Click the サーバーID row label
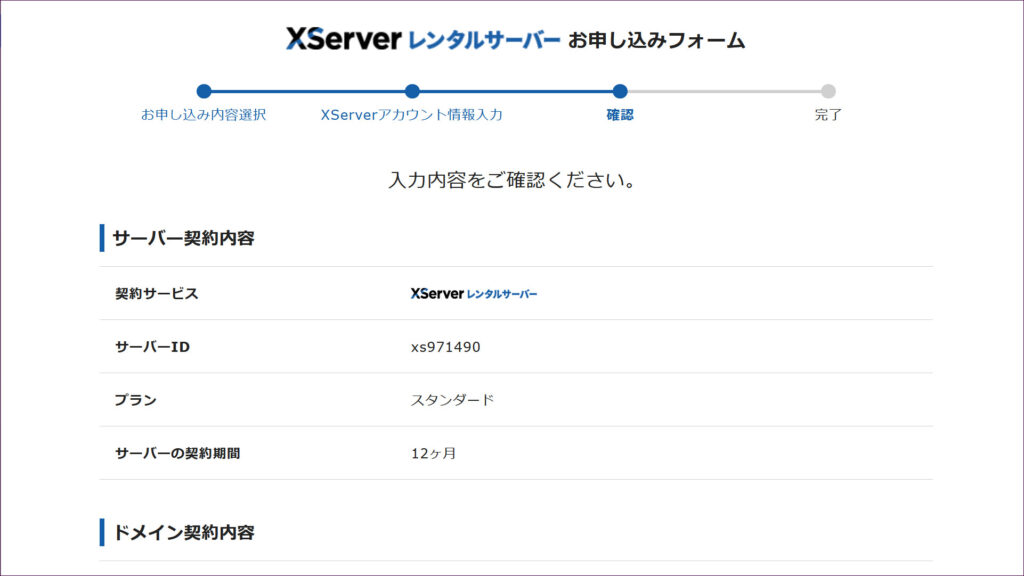 (x=152, y=347)
